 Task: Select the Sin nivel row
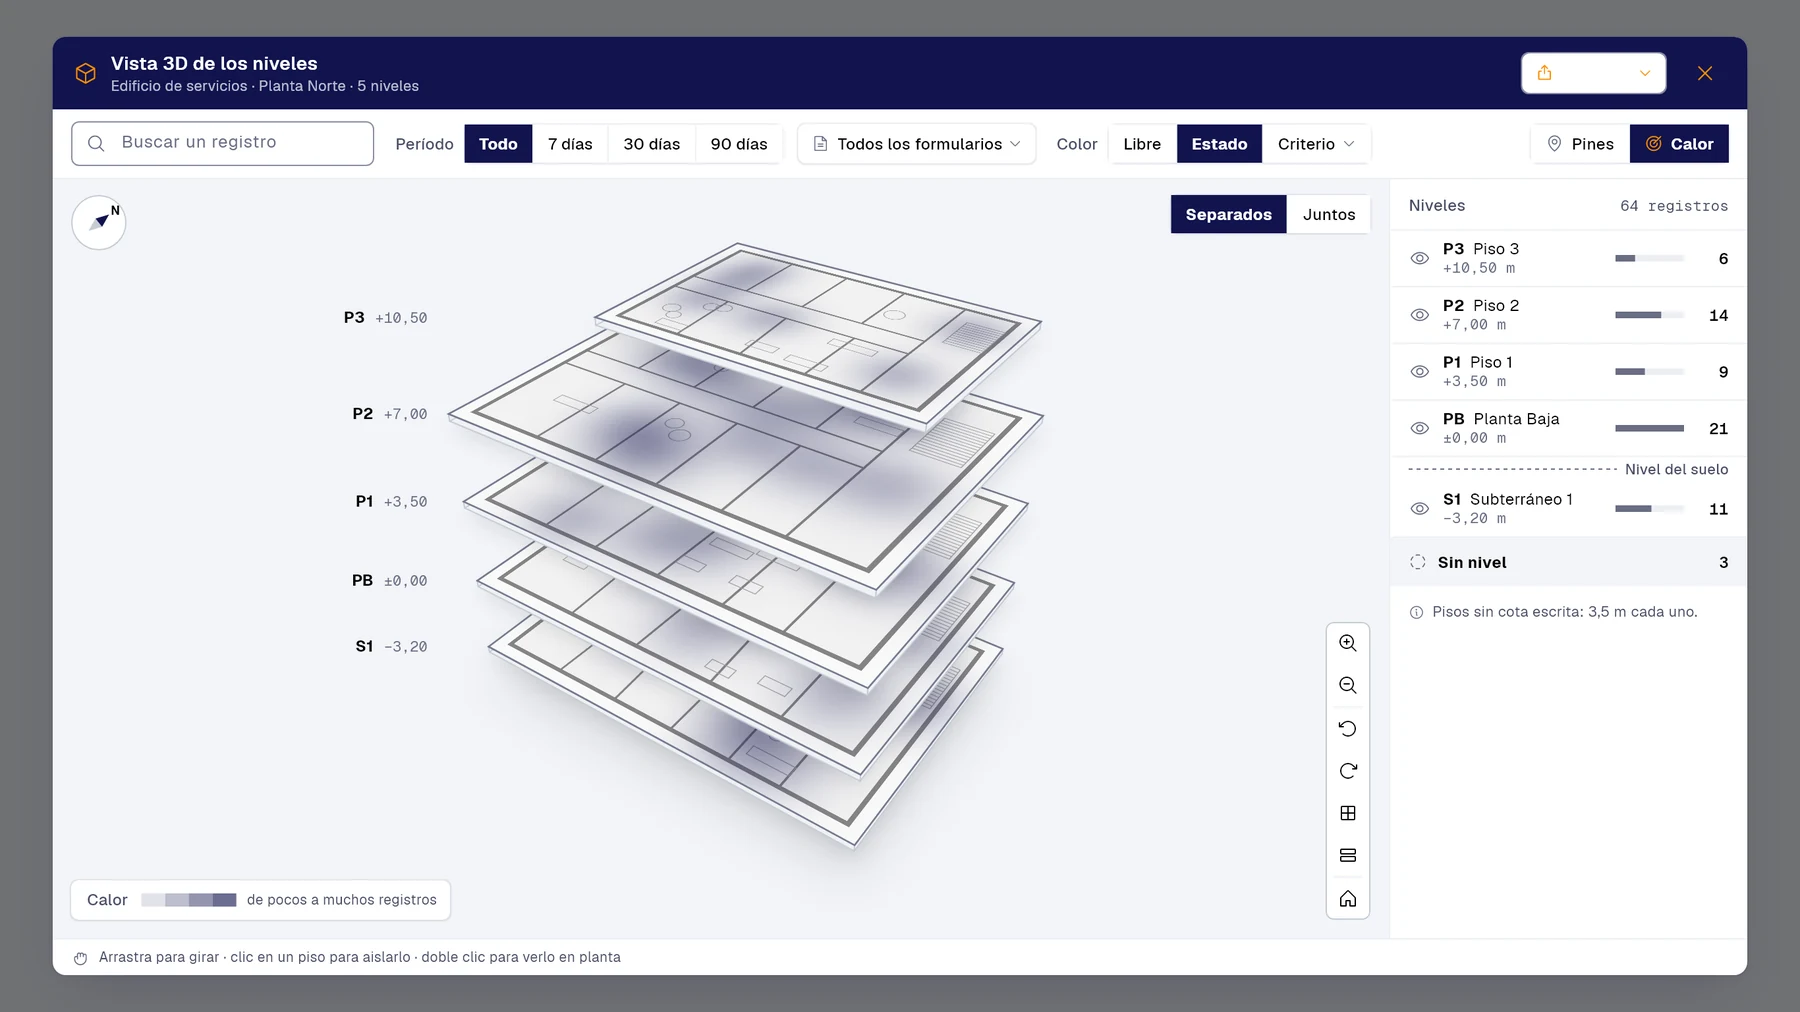tap(1568, 562)
